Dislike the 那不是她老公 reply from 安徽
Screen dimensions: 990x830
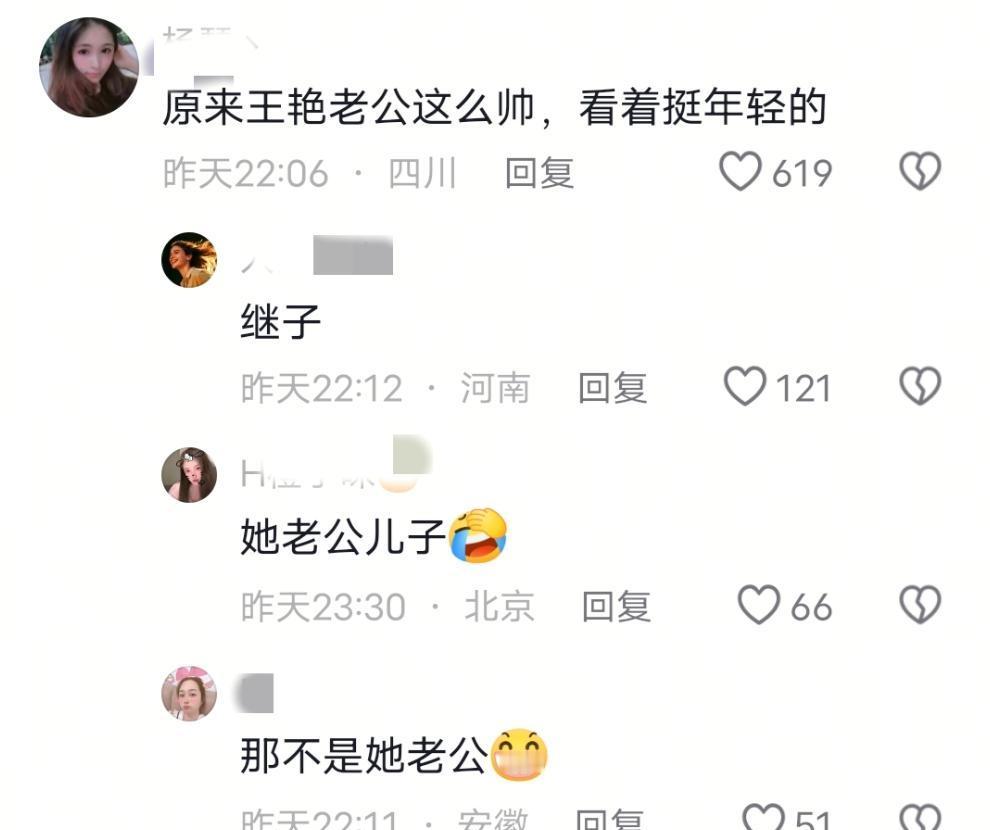920,817
